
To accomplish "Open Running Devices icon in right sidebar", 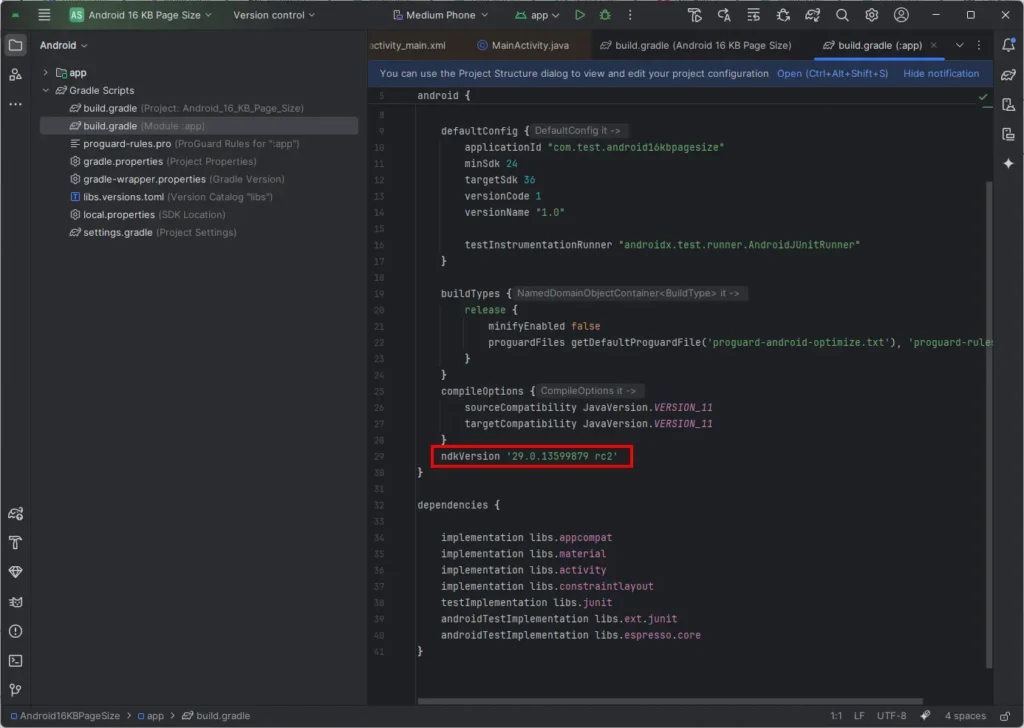I will (x=1008, y=135).
